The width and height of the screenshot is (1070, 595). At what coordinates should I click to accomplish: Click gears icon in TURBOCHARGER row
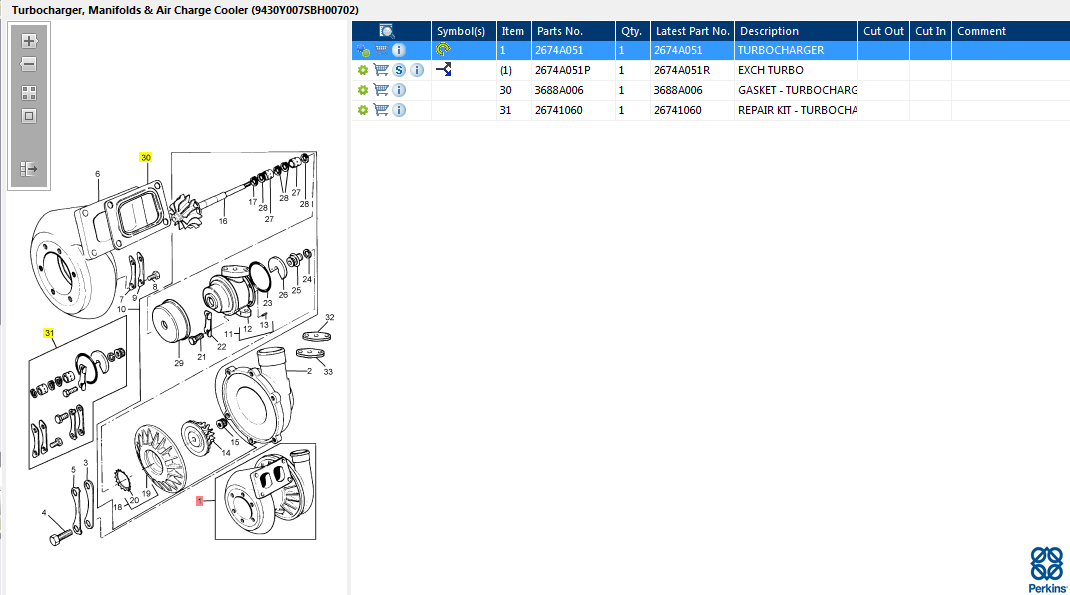click(363, 50)
